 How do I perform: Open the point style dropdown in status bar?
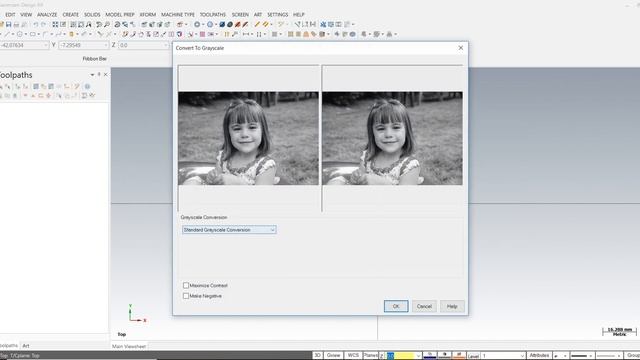pos(564,356)
